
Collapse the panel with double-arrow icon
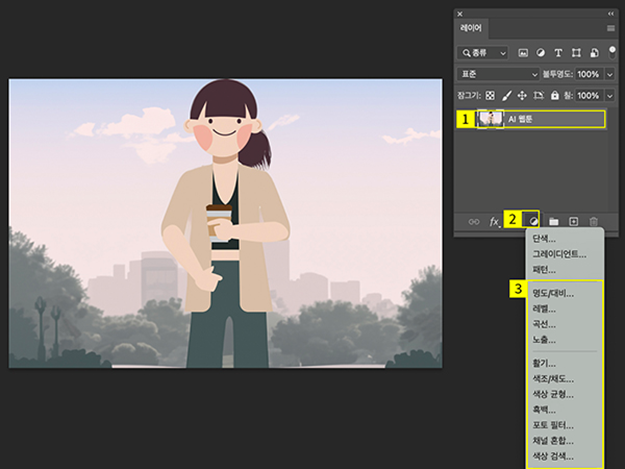coord(611,14)
